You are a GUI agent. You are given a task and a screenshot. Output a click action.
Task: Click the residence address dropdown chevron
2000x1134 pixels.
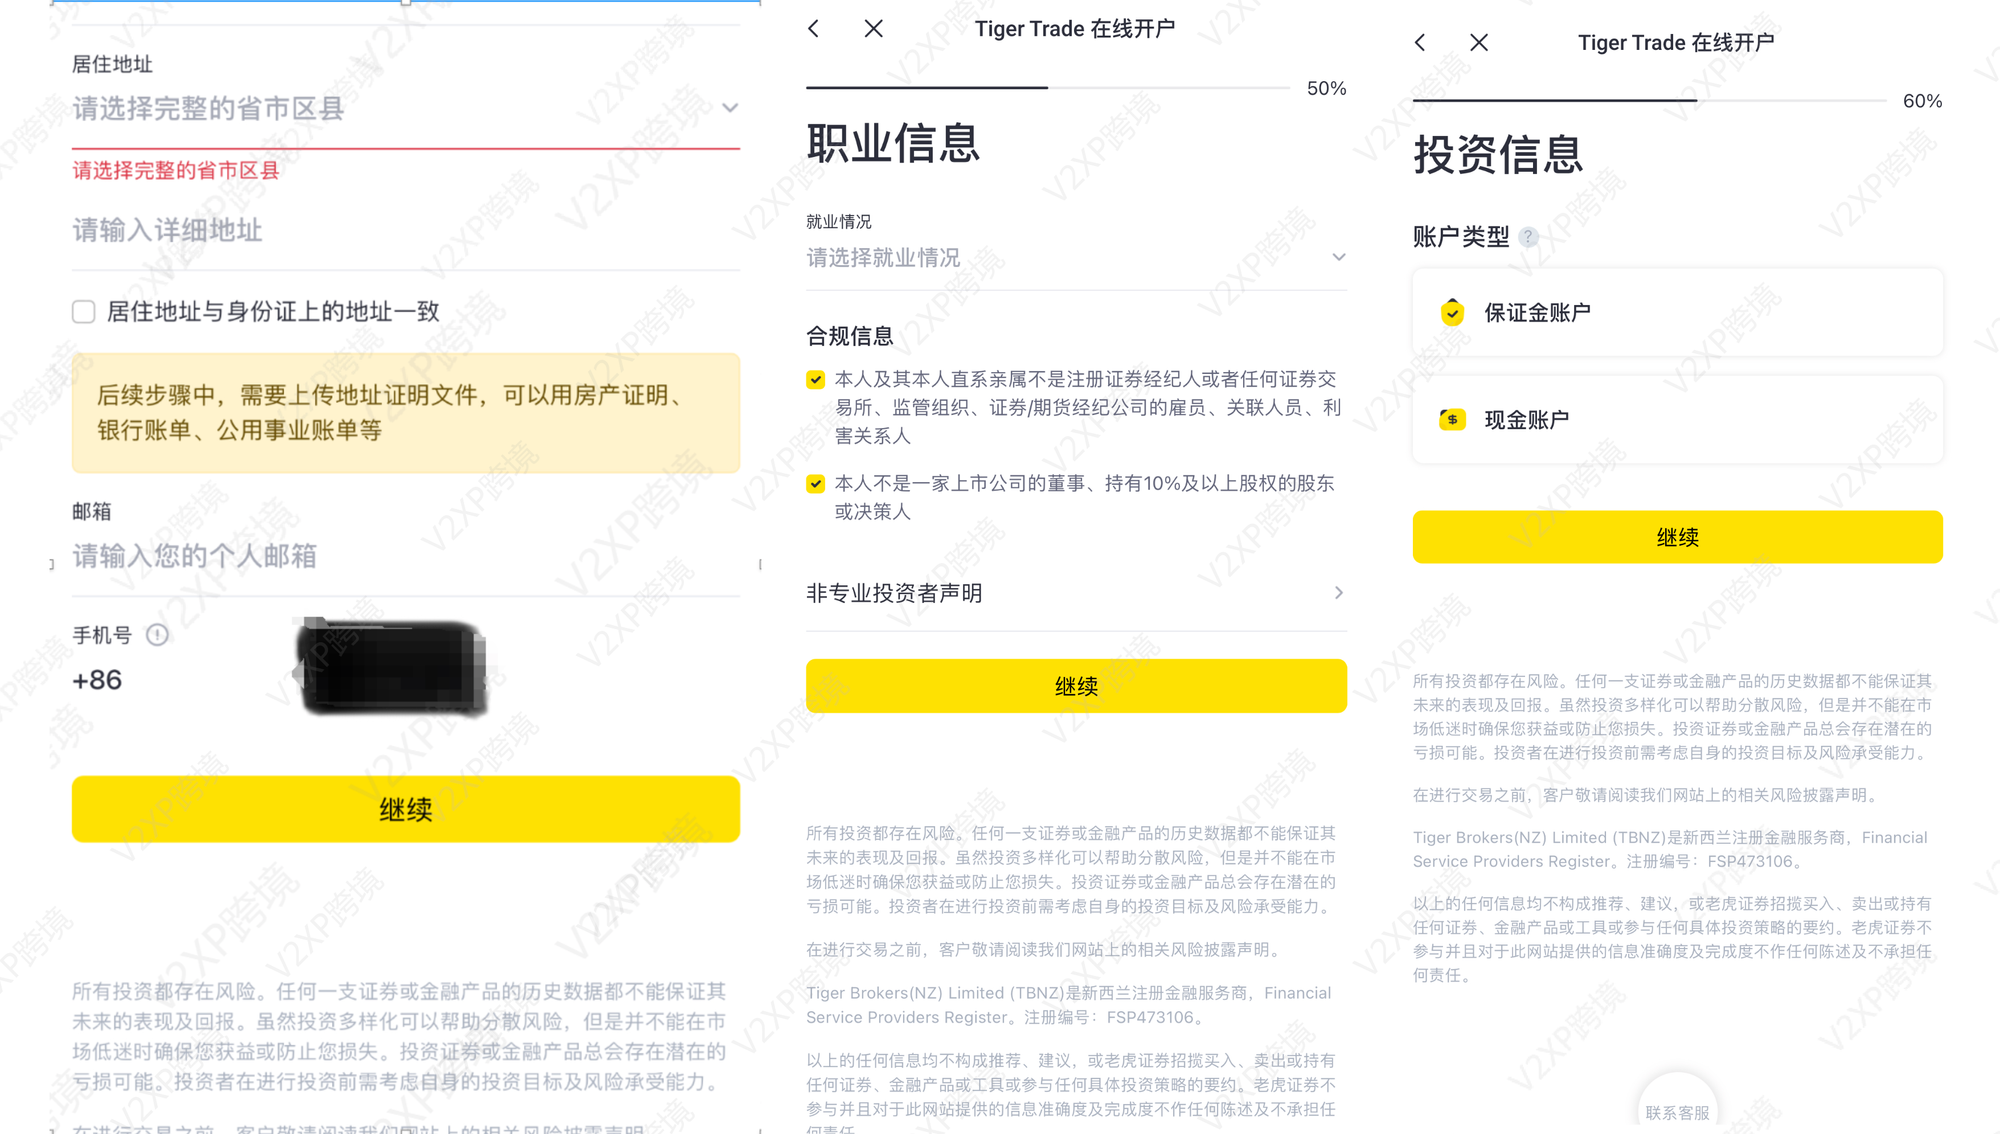730,108
